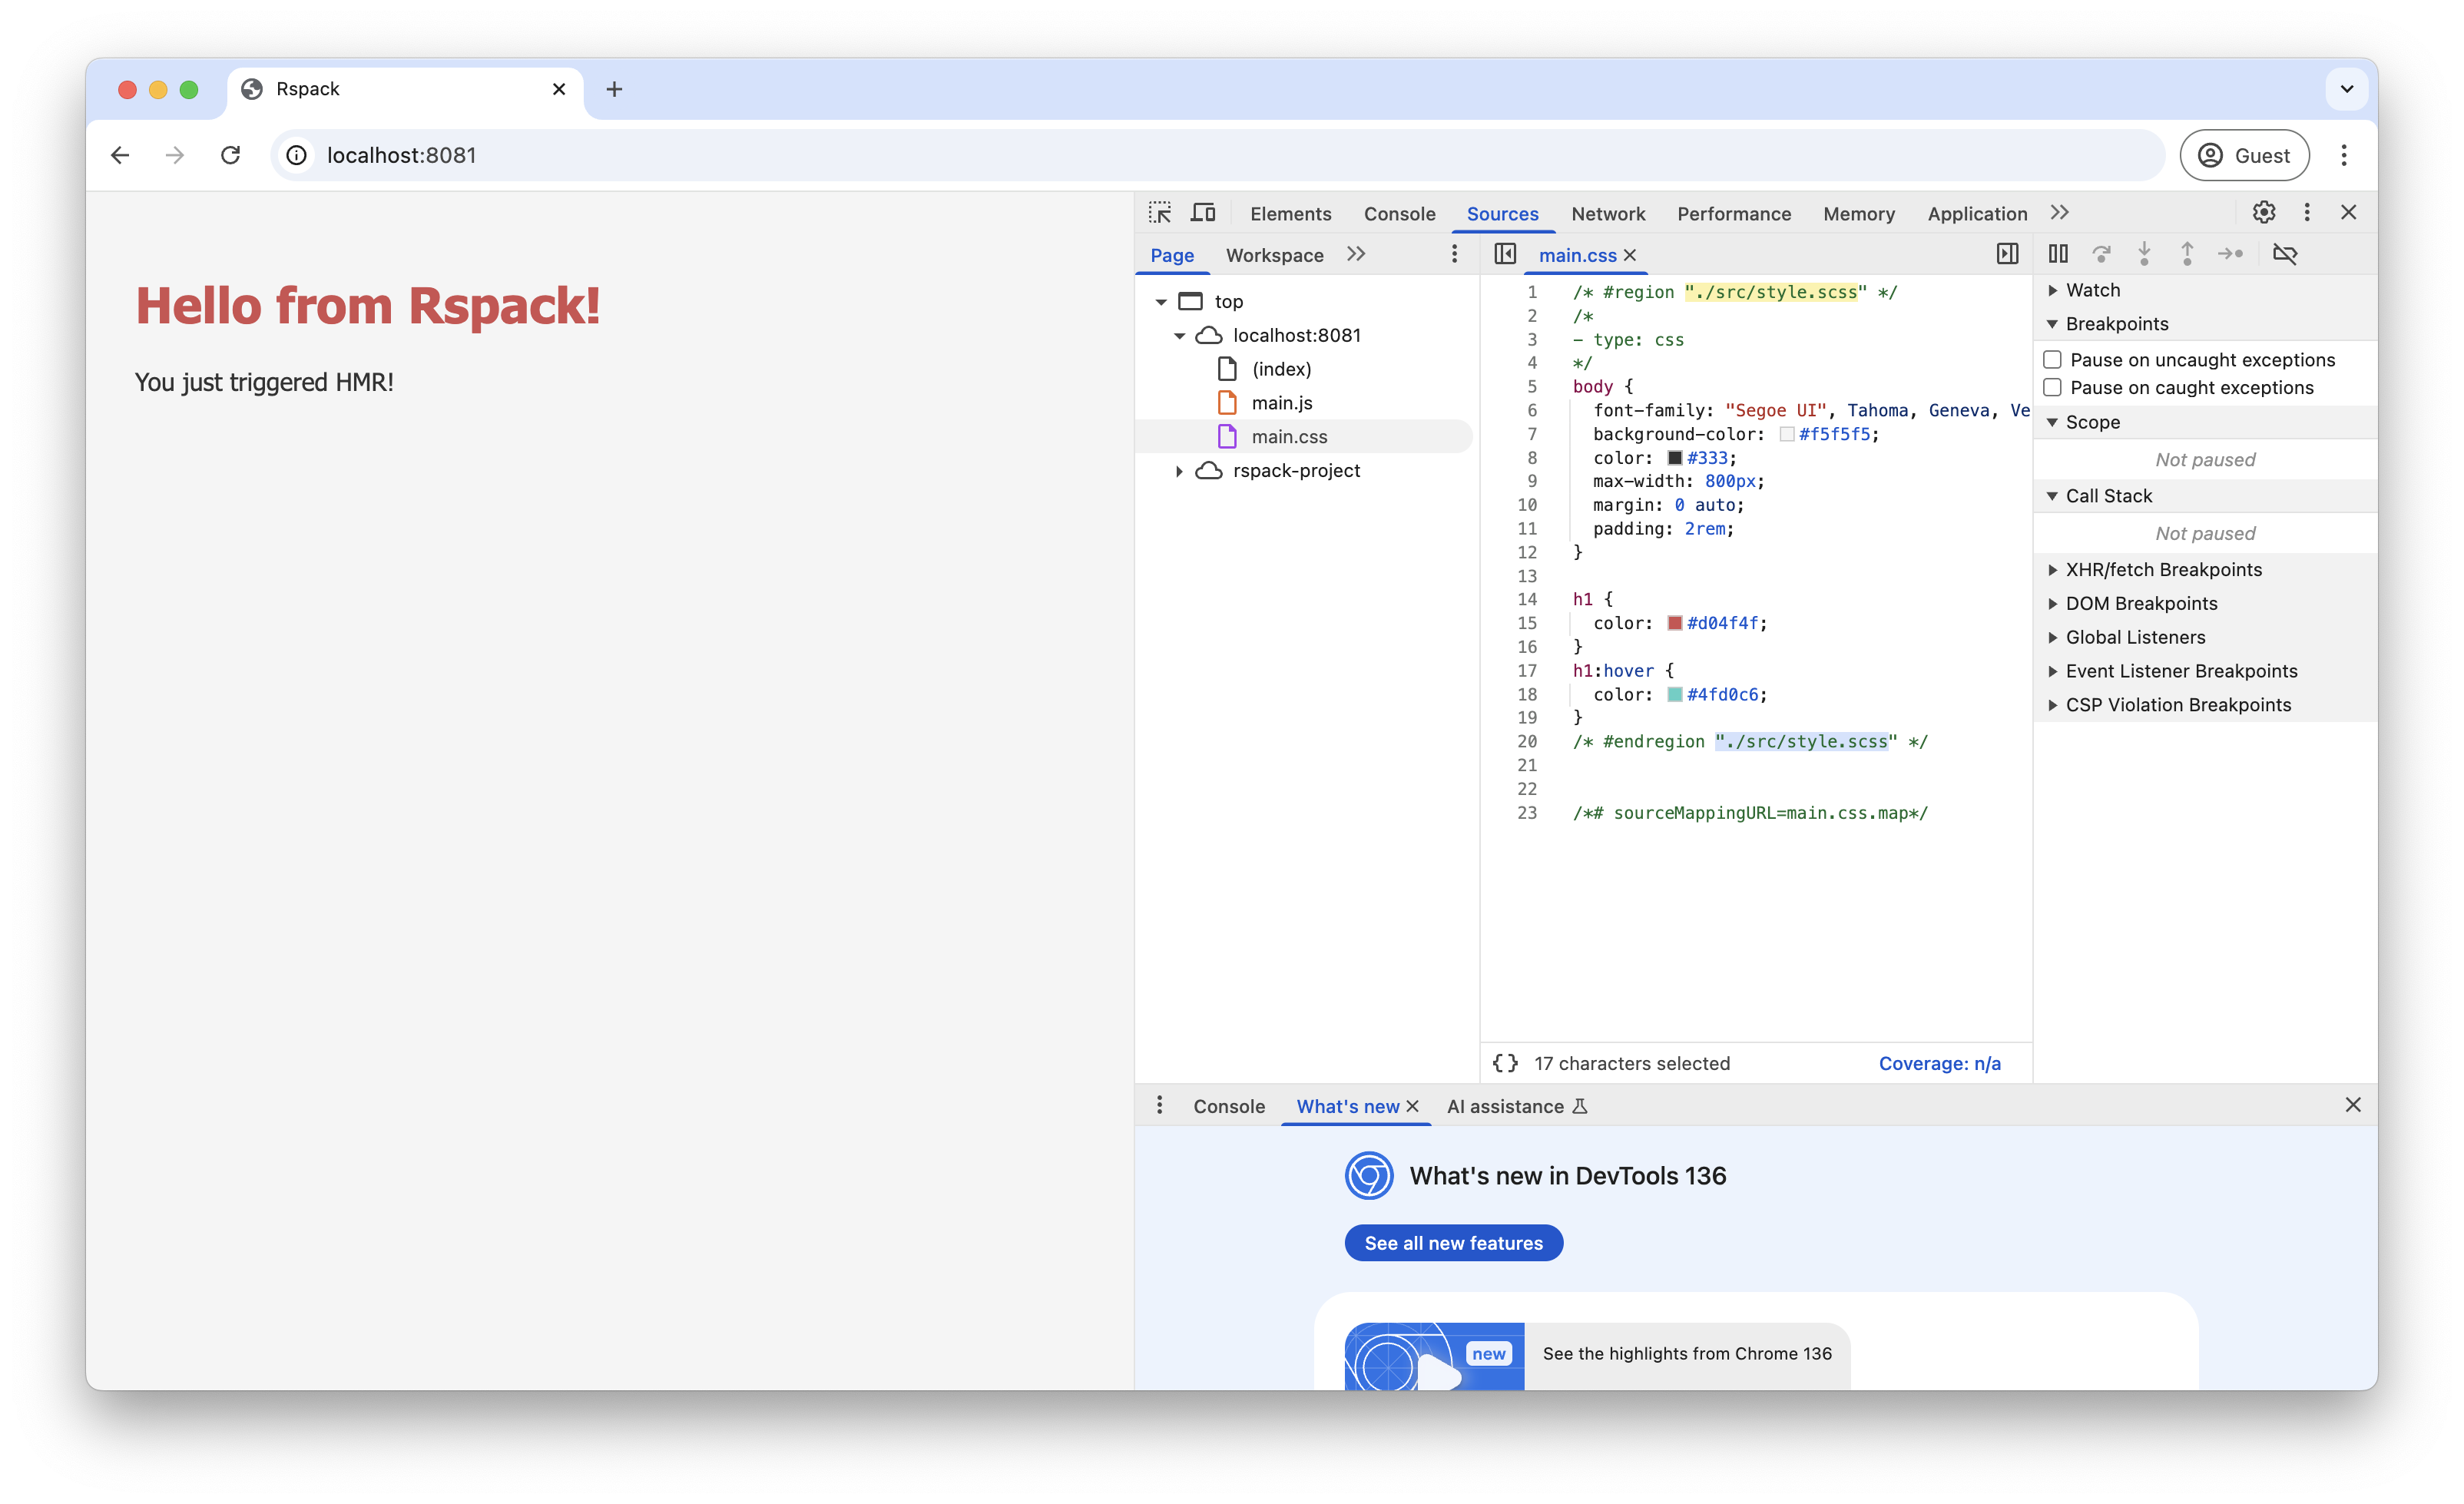
Task: Open Chrome three-dot browser menu
Action: (2344, 155)
